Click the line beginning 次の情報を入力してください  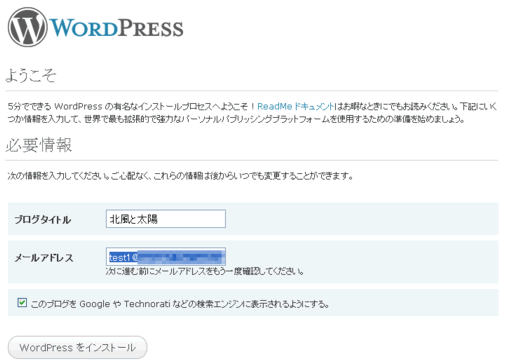click(x=180, y=176)
